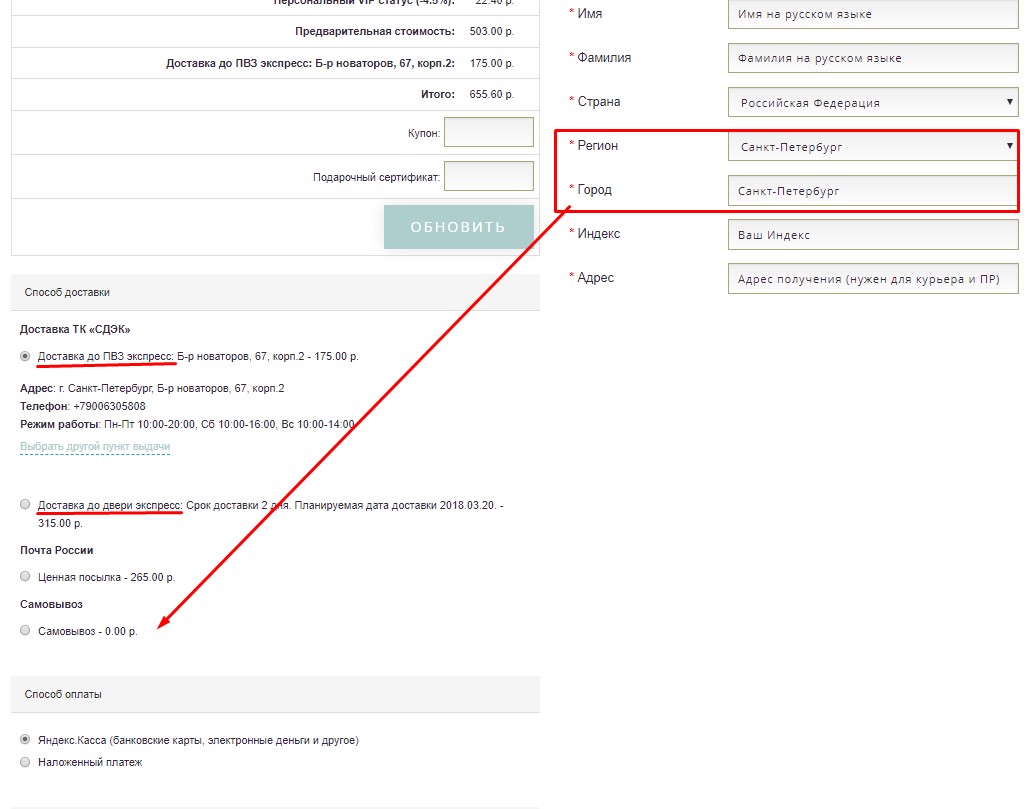Click the Способ доставки section header

tap(275, 293)
